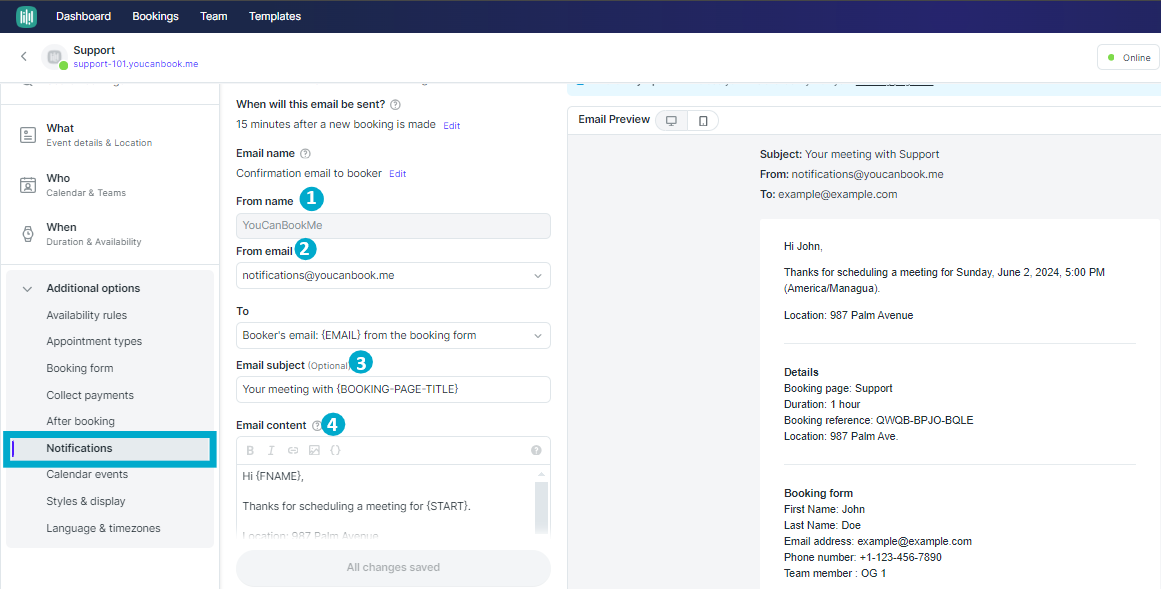Open the Dashboard menu
This screenshot has width=1161, height=589.
click(x=84, y=16)
